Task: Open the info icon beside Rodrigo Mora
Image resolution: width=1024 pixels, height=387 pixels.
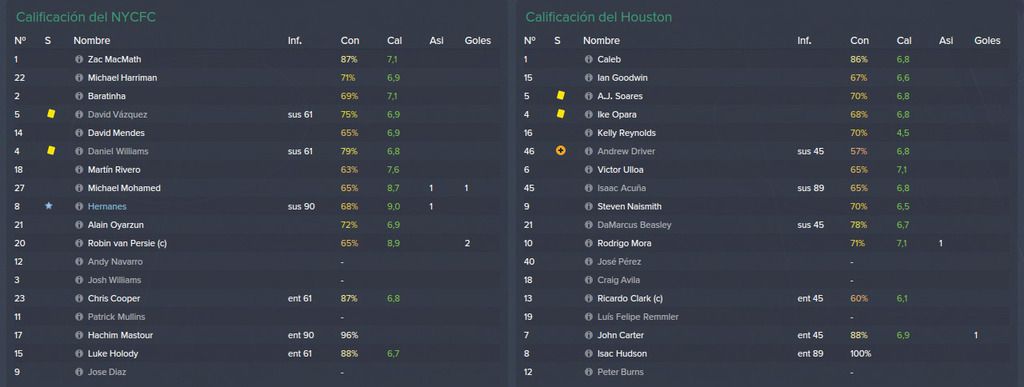Action: coord(588,243)
